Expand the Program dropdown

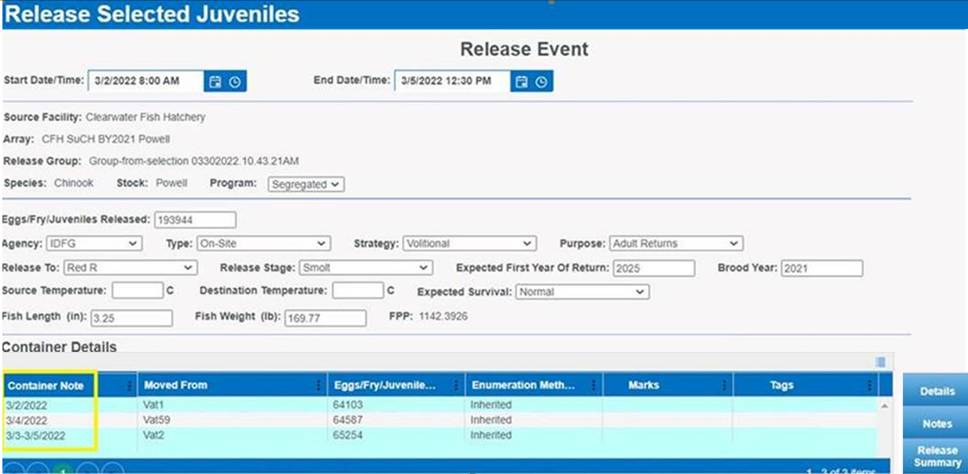[x=306, y=184]
